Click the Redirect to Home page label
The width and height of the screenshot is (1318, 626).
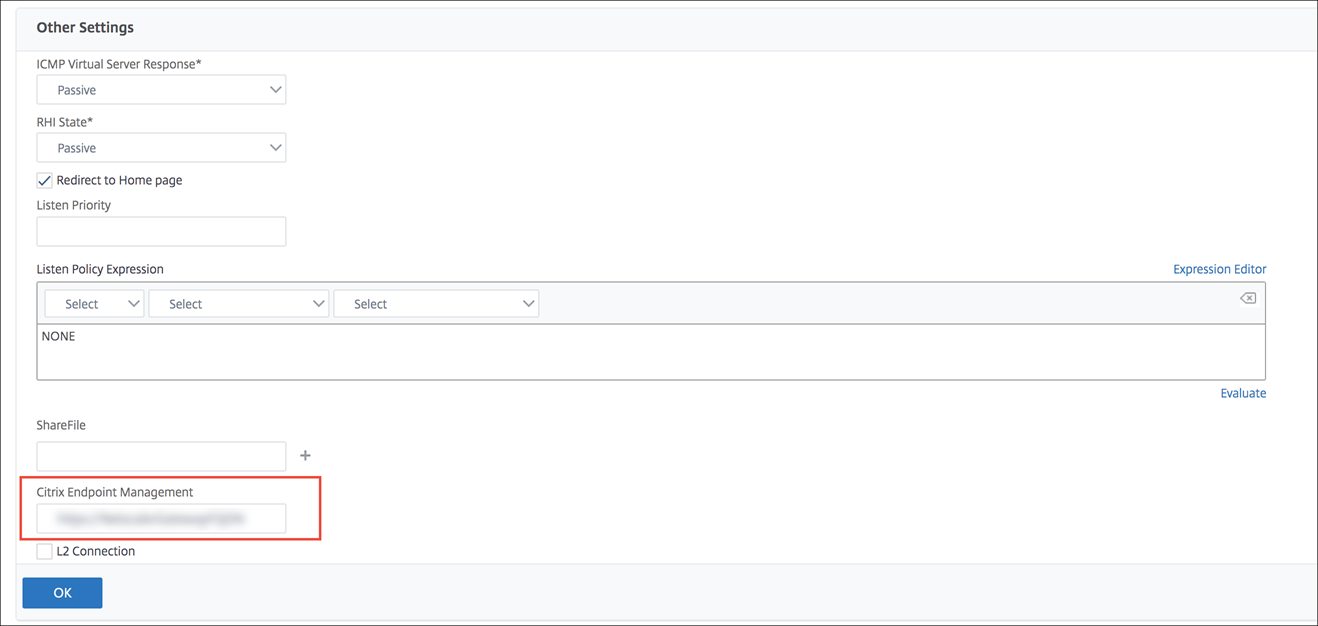119,181
